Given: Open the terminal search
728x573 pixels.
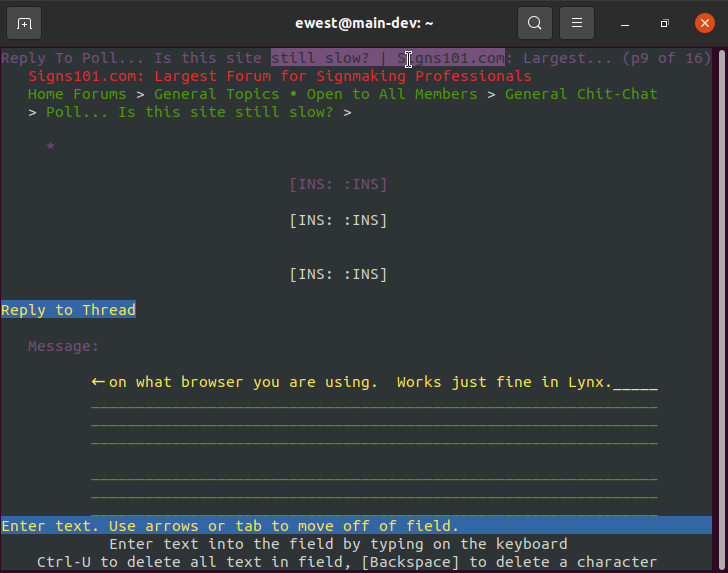Looking at the screenshot, I should (x=535, y=23).
